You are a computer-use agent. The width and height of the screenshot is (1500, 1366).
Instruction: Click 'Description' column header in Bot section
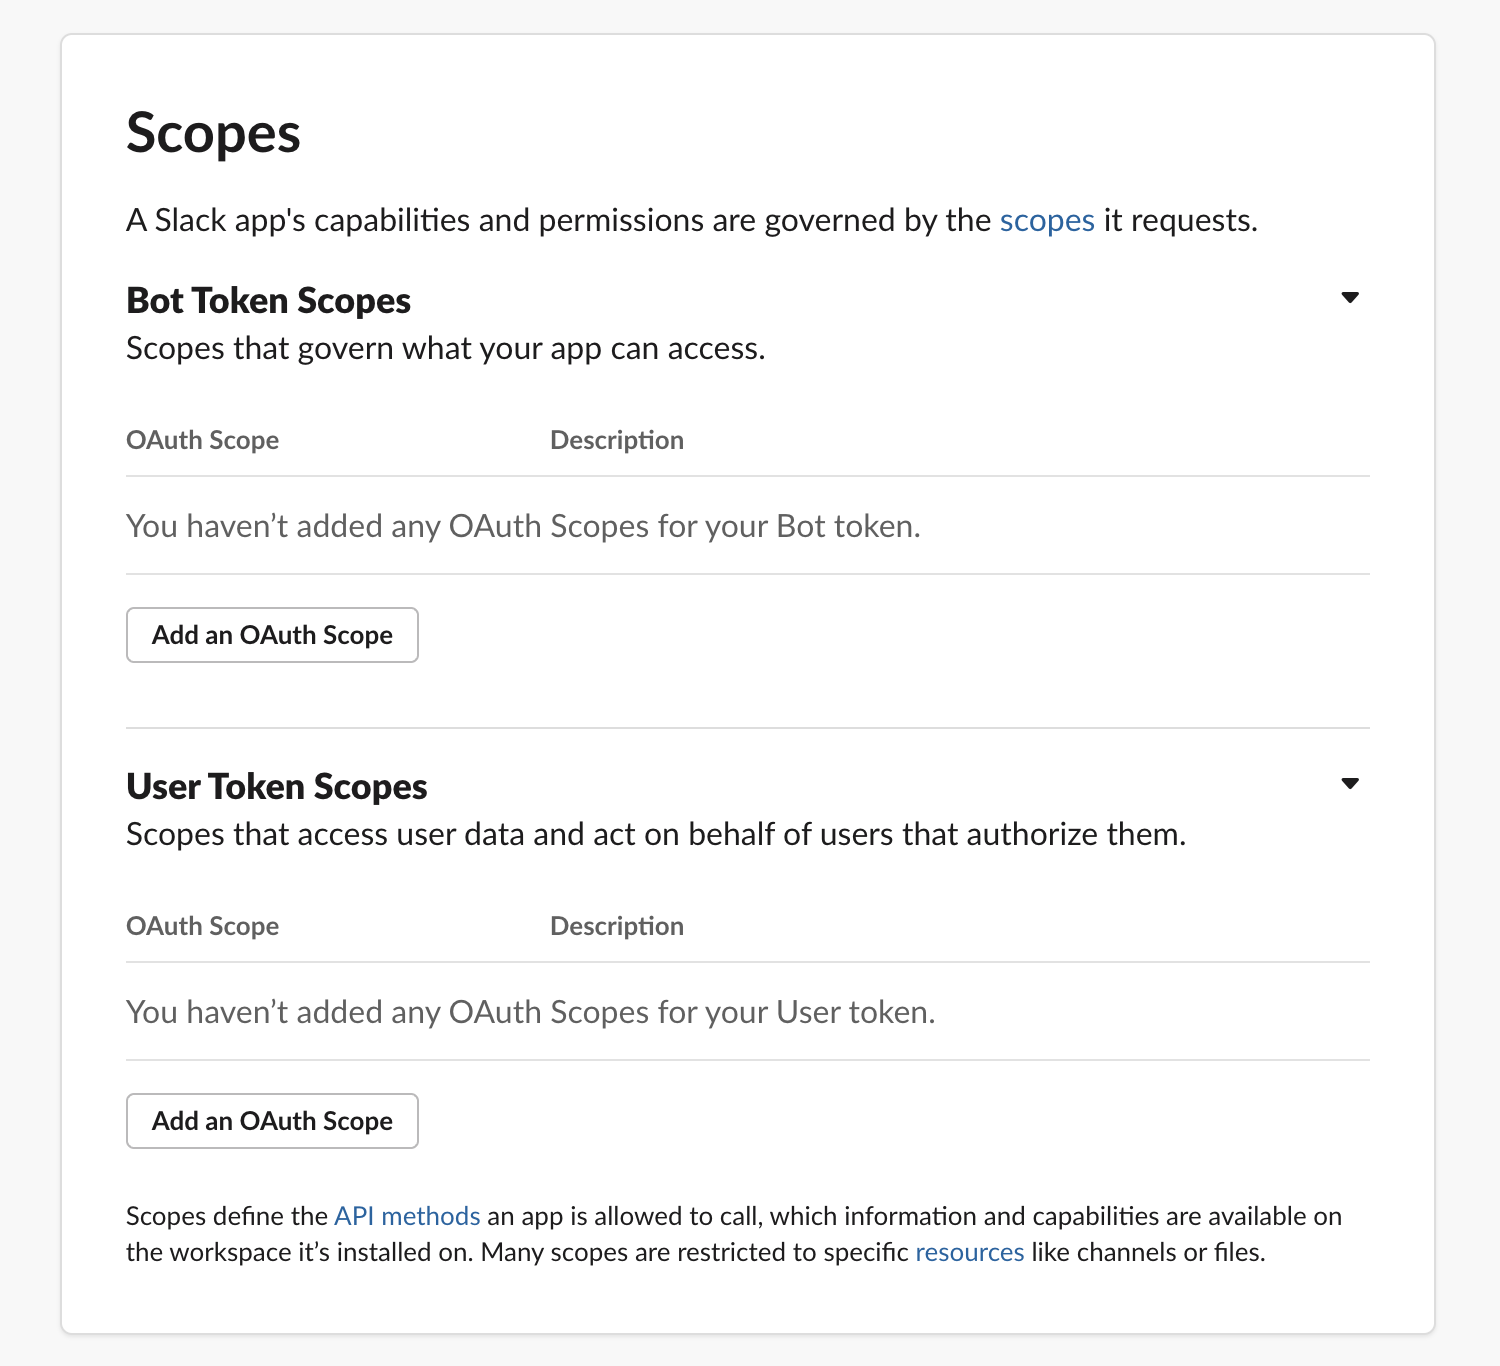617,440
